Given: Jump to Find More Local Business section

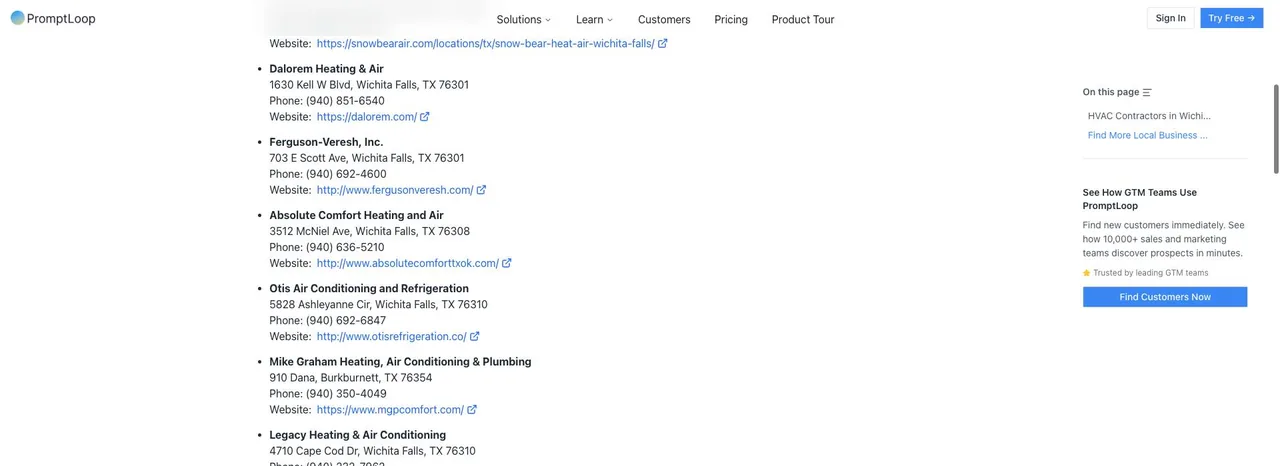Looking at the screenshot, I should tap(1148, 135).
